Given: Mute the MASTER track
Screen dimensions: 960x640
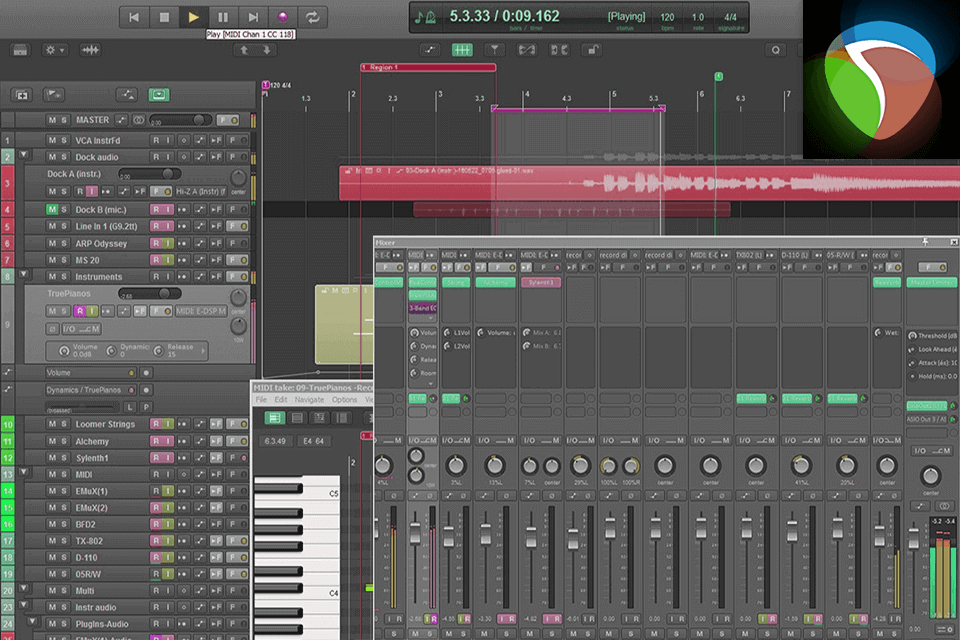Looking at the screenshot, I should tap(53, 119).
